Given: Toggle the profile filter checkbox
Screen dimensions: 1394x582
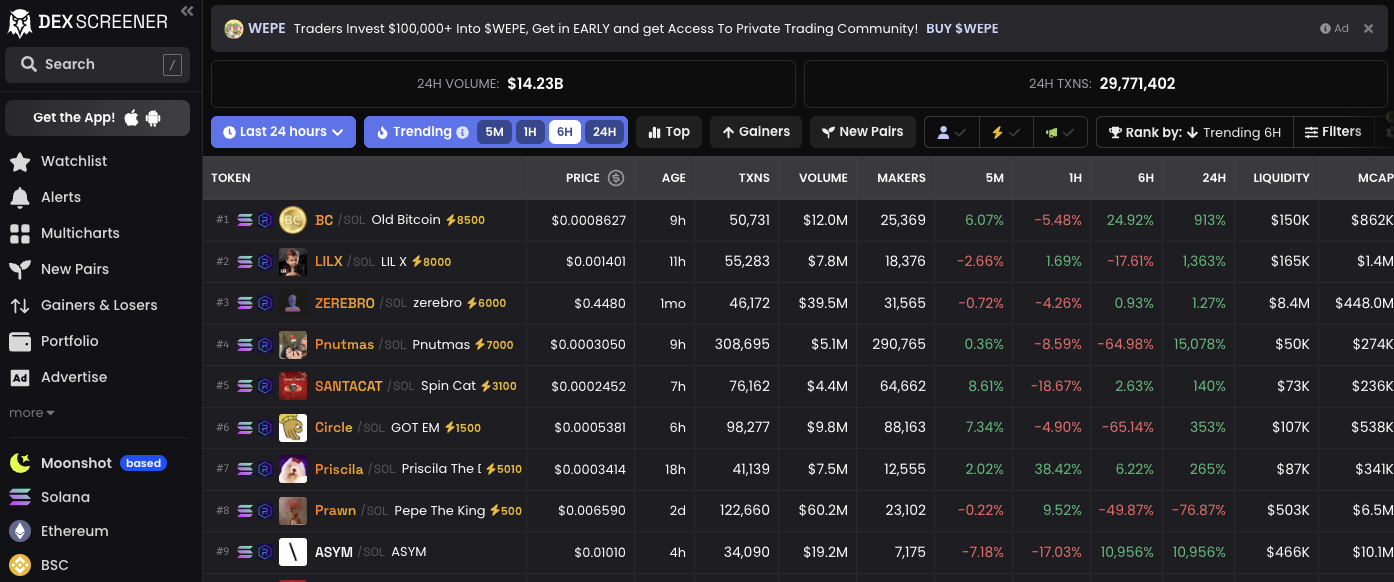Looking at the screenshot, I should (x=951, y=132).
